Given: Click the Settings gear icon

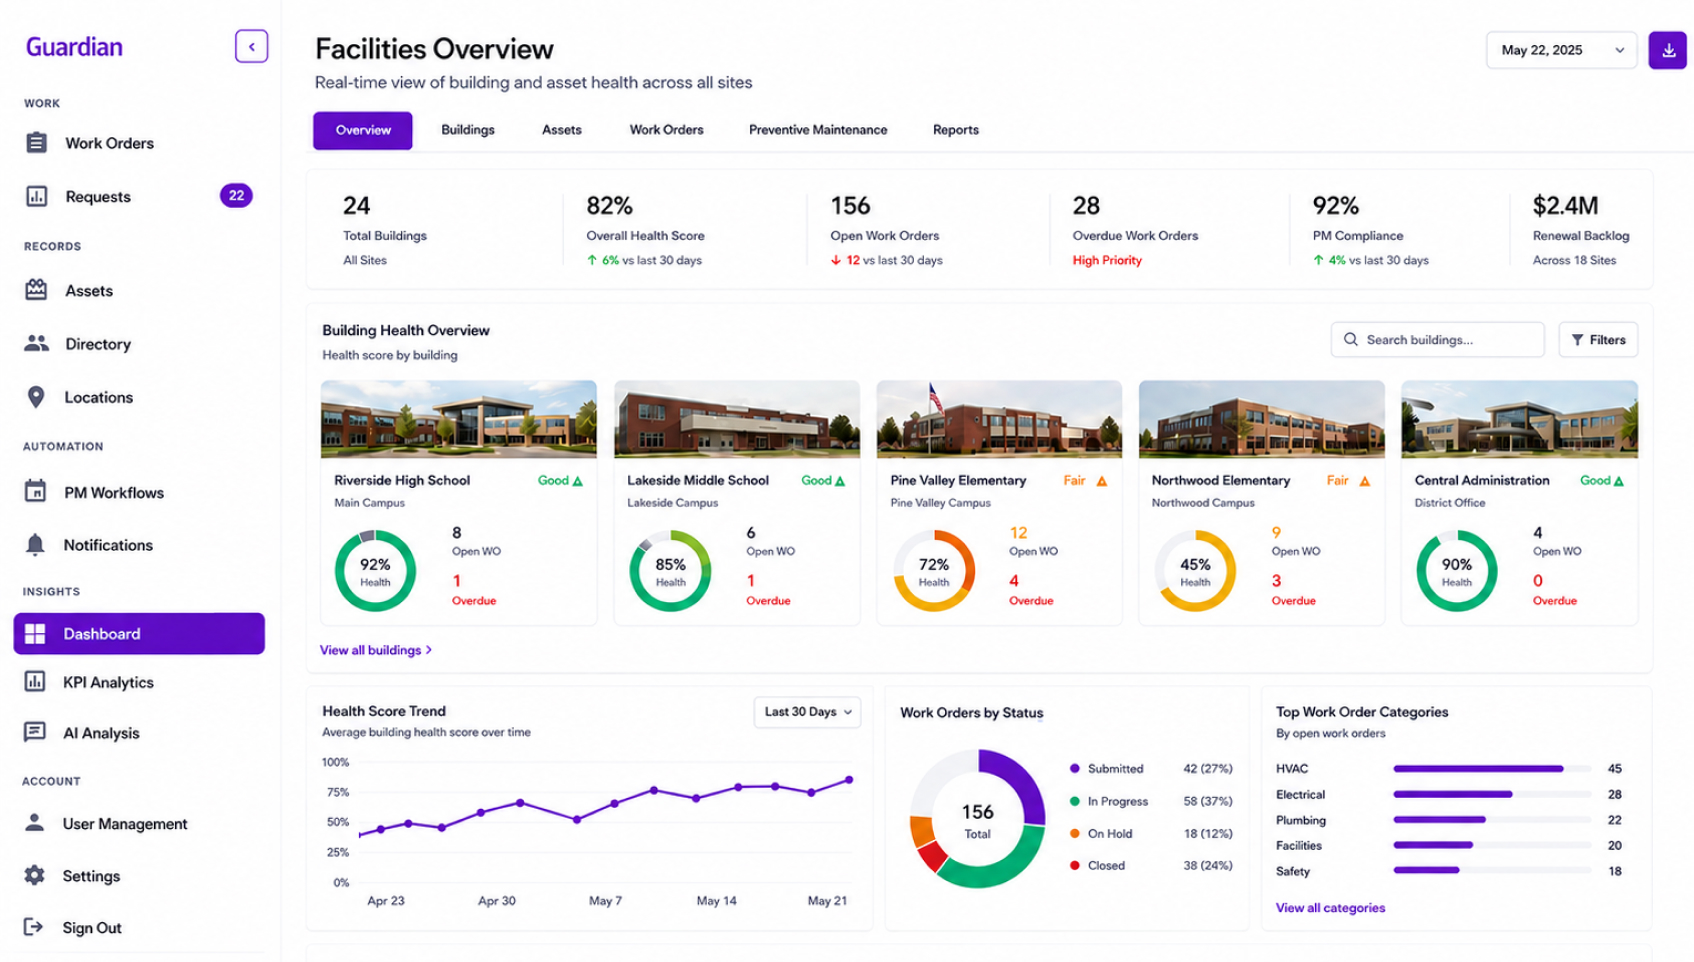Looking at the screenshot, I should pos(34,875).
